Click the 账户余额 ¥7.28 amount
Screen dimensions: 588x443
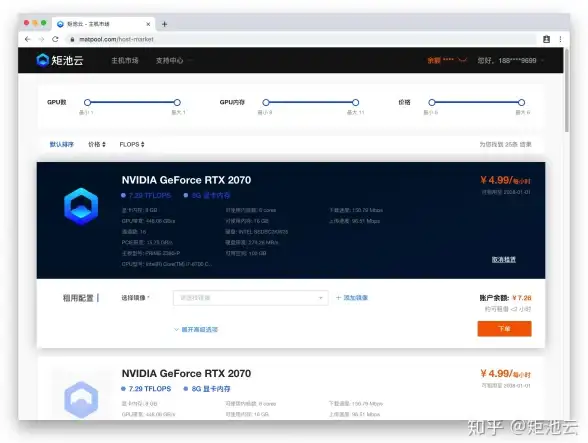coord(522,298)
